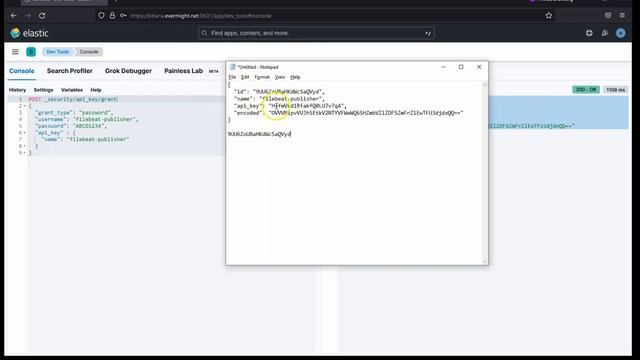Bookmark the page with the star icon
640x360 pixels.
coord(549,16)
